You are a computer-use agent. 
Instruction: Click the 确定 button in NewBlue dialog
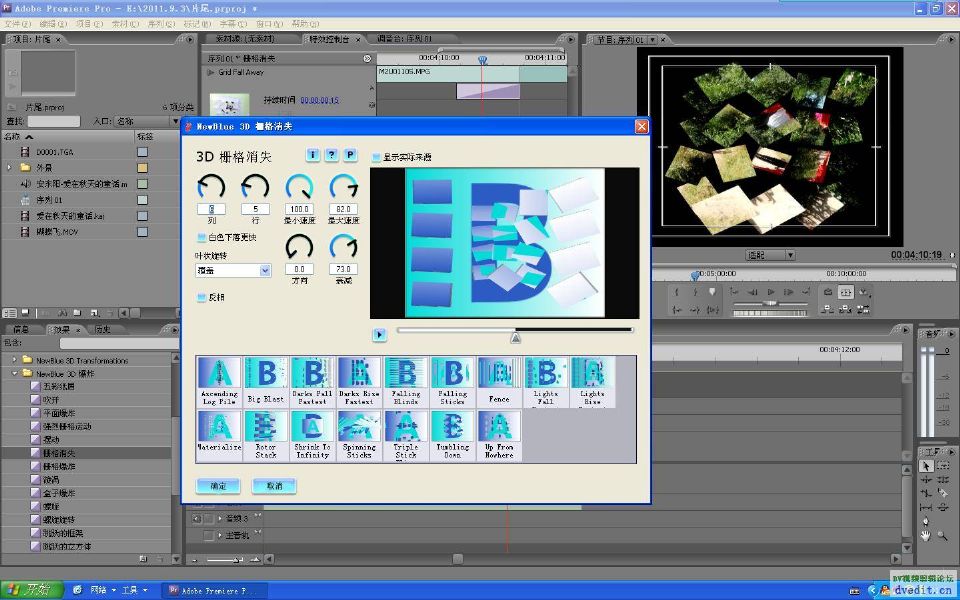pyautogui.click(x=218, y=486)
